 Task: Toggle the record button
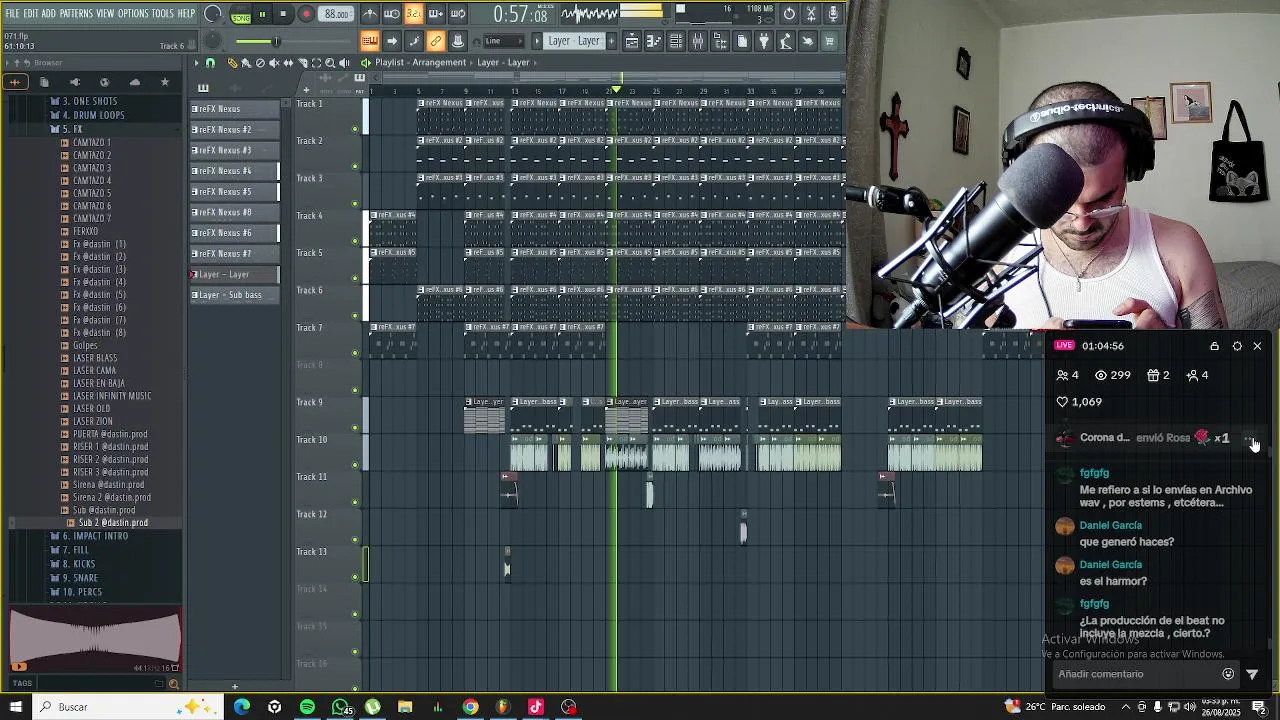pyautogui.click(x=306, y=14)
